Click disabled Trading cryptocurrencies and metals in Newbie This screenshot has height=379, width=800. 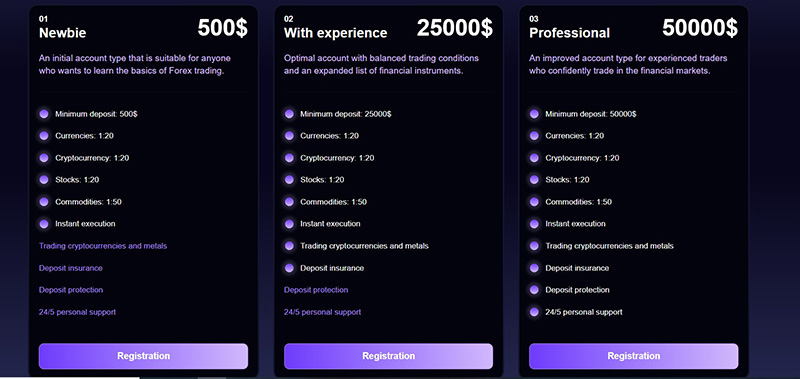pyautogui.click(x=103, y=246)
